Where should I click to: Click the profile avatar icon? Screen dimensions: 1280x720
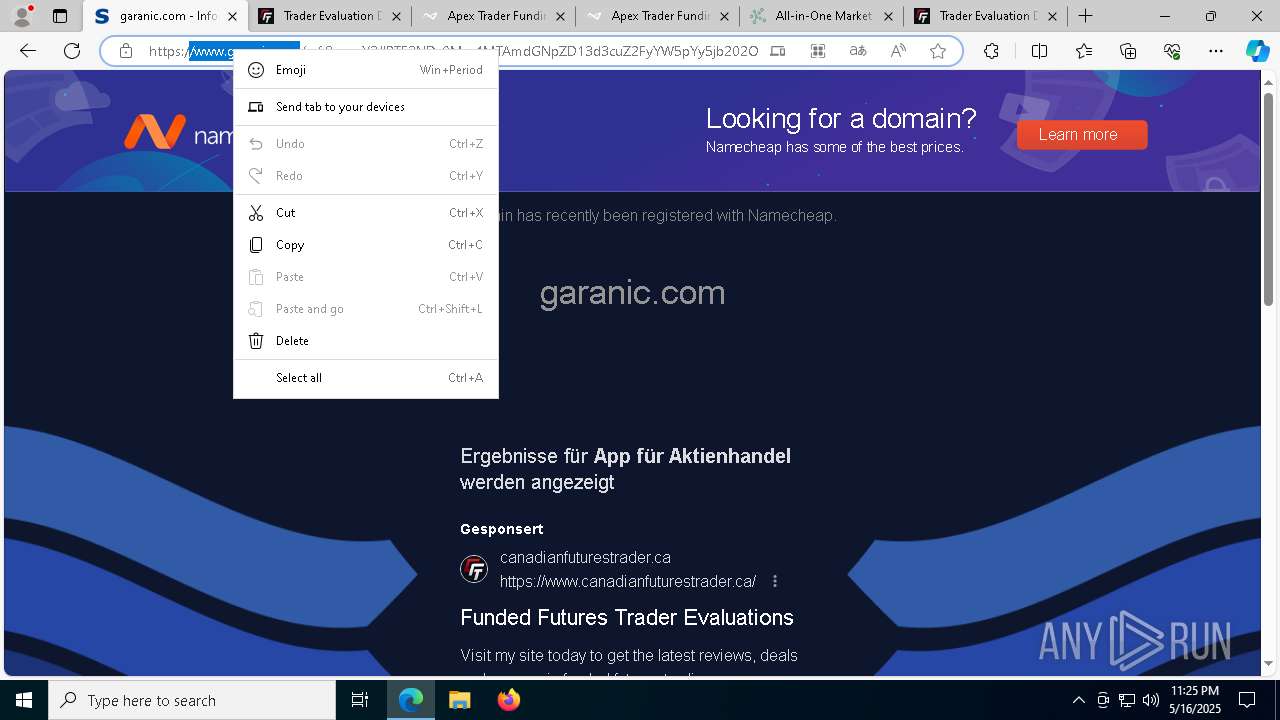pos(22,16)
